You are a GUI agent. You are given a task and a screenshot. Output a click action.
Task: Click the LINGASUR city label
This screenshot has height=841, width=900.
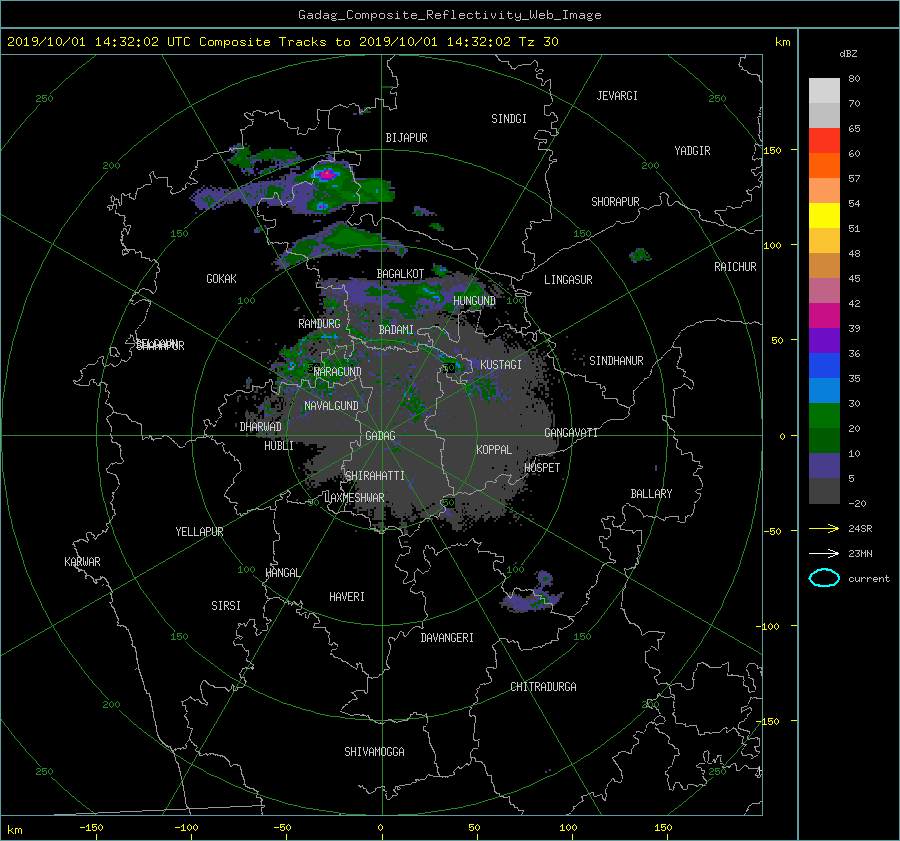[568, 280]
